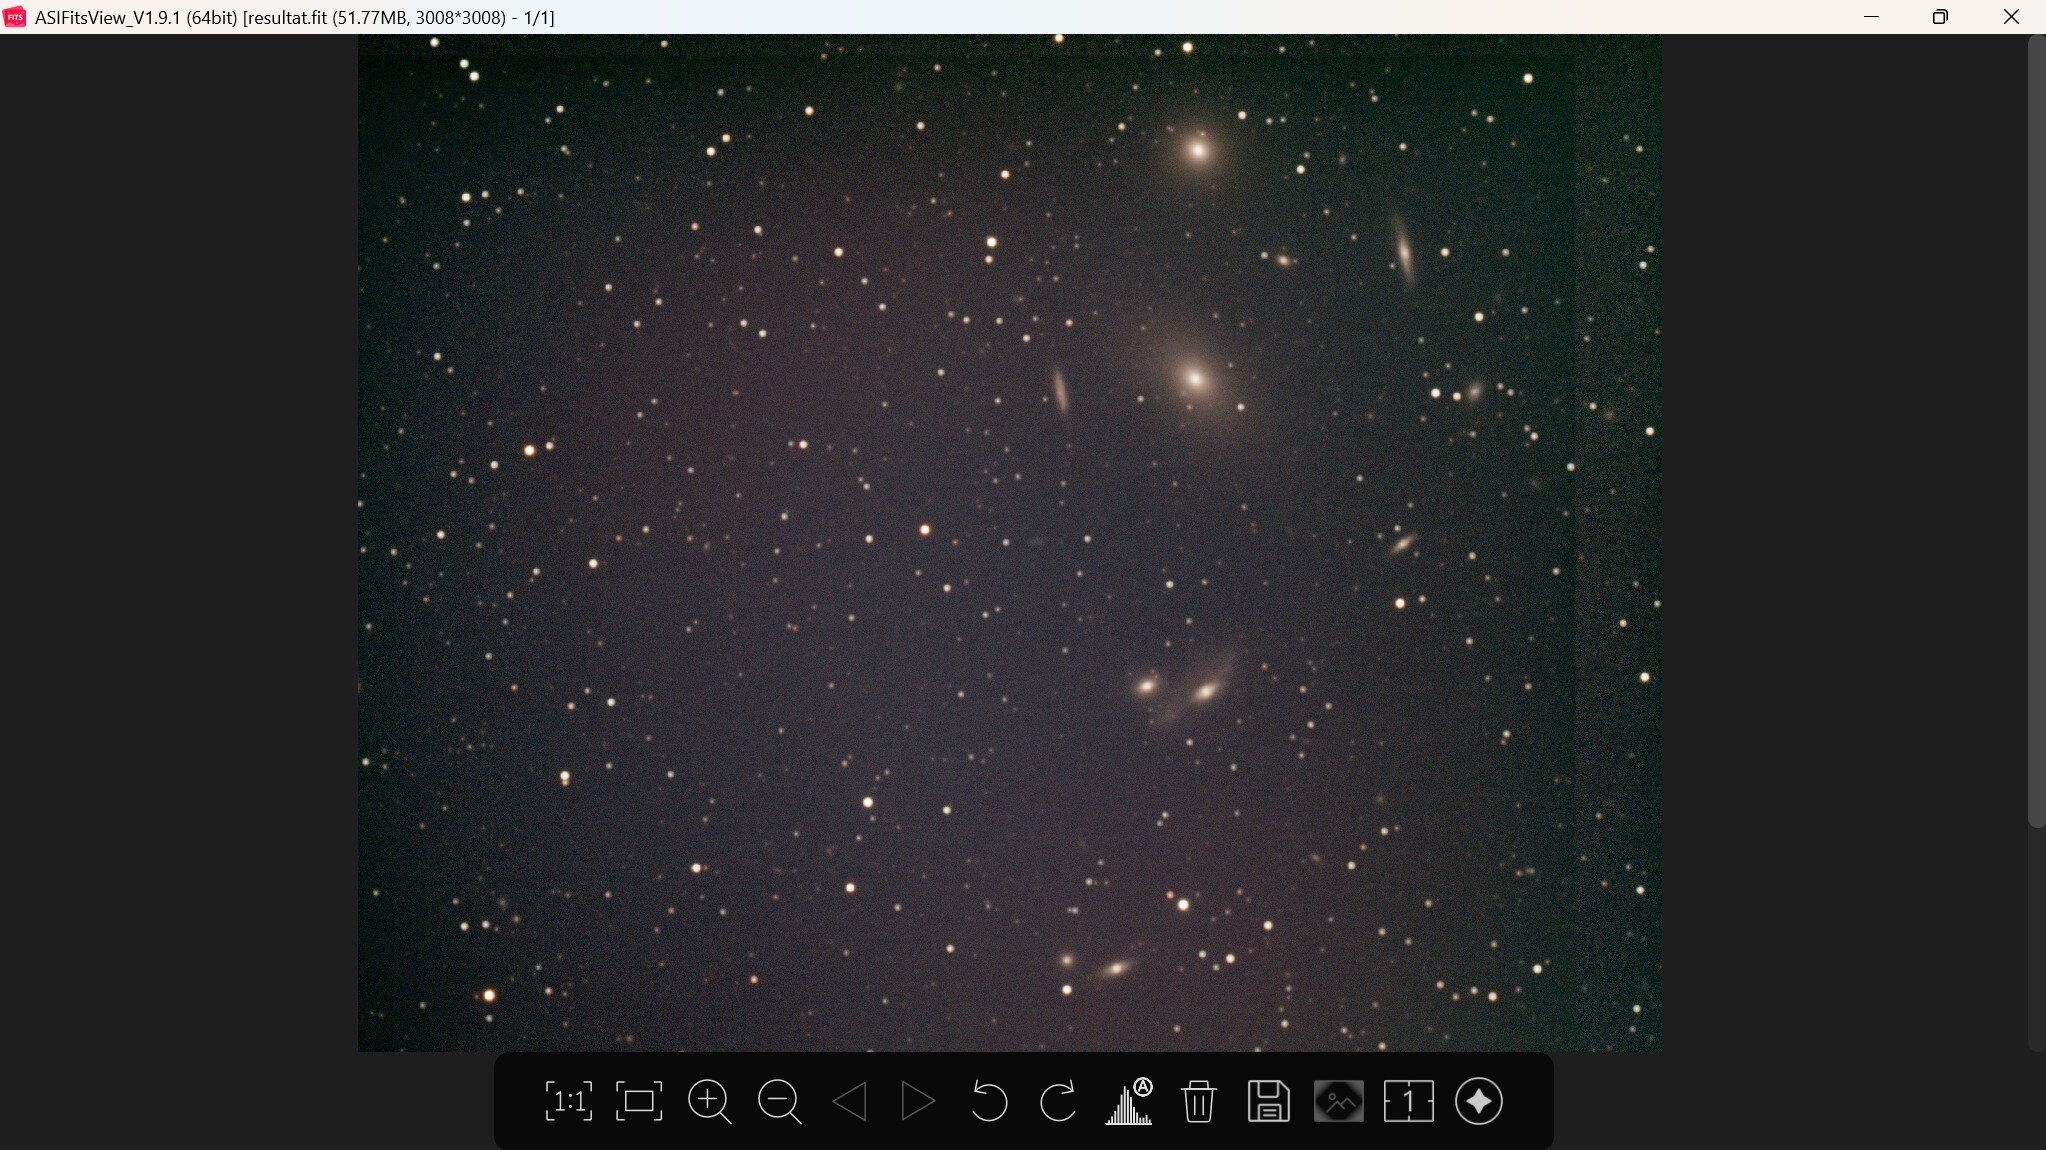The image size is (2046, 1150).
Task: Click the bright elliptical galaxy in the image center
Action: click(x=1194, y=379)
